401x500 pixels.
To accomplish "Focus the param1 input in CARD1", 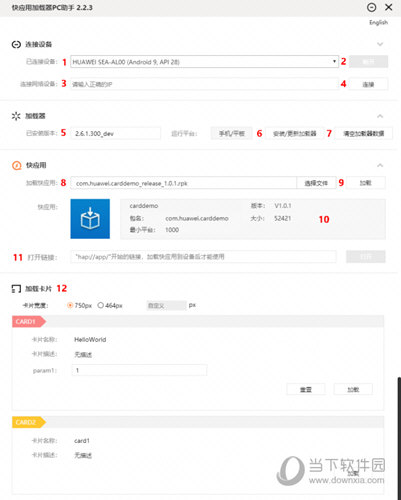I will tap(139, 370).
